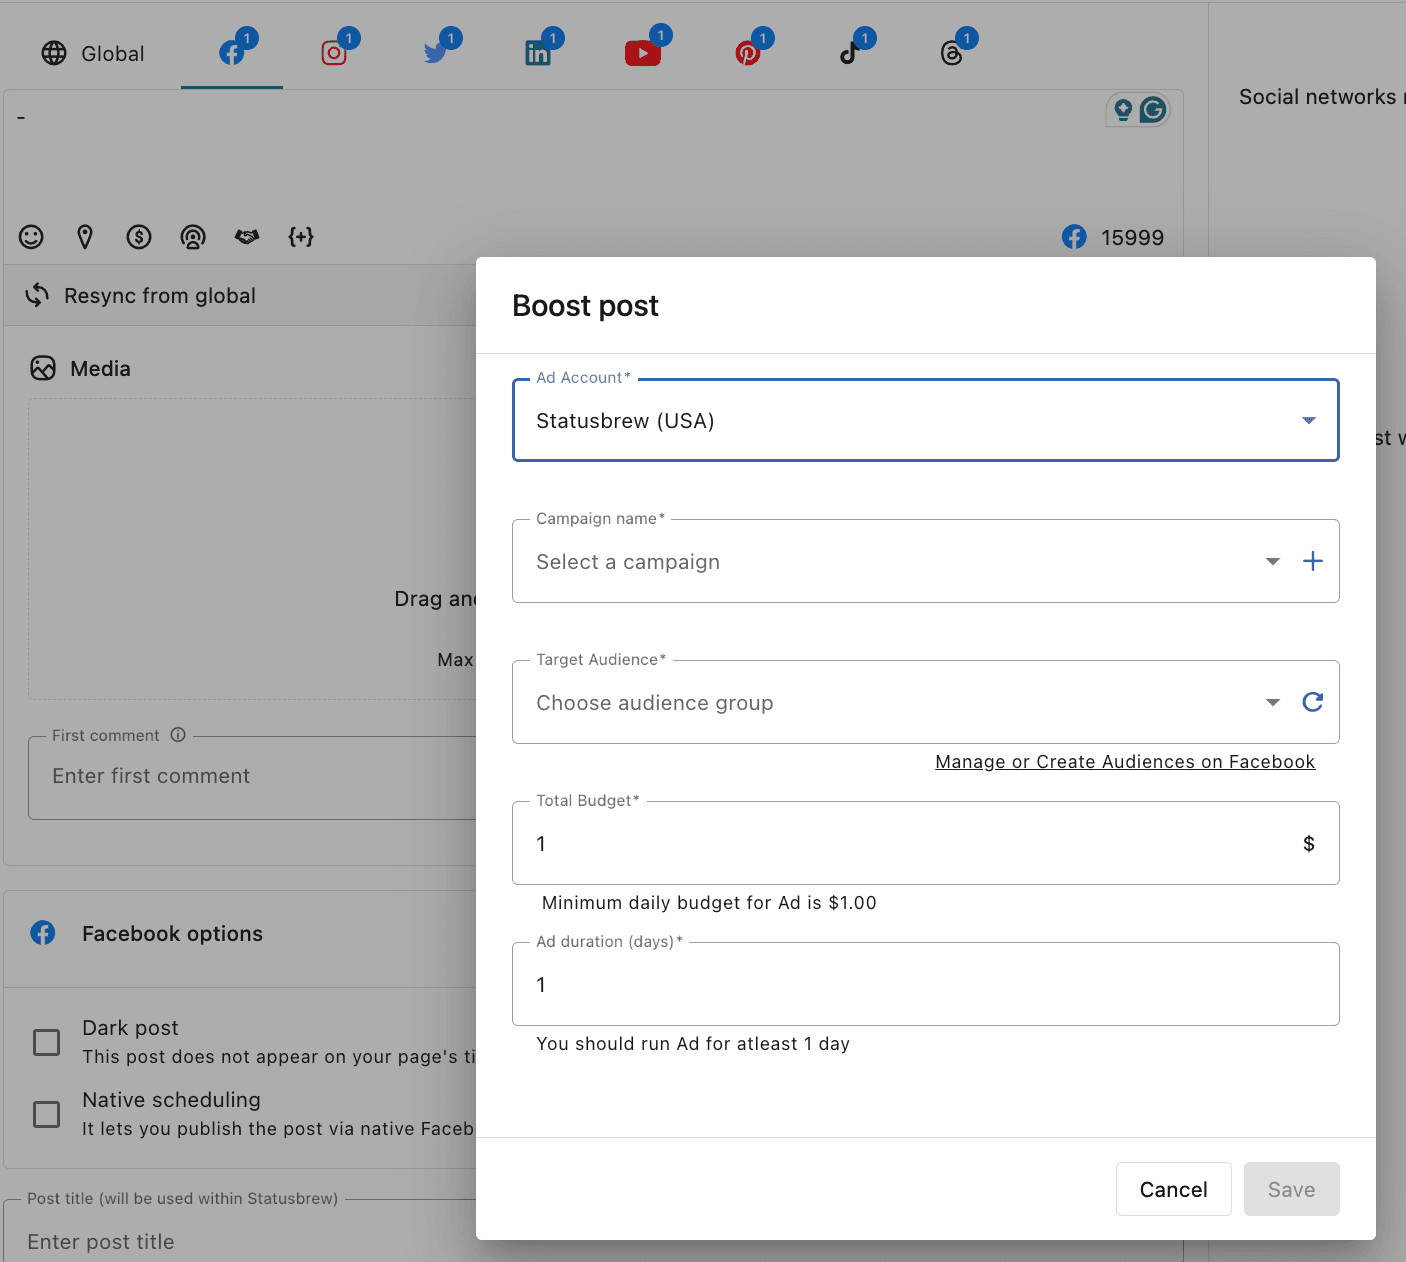Open the Ad Account dropdown
Image resolution: width=1406 pixels, height=1262 pixels.
click(x=926, y=420)
